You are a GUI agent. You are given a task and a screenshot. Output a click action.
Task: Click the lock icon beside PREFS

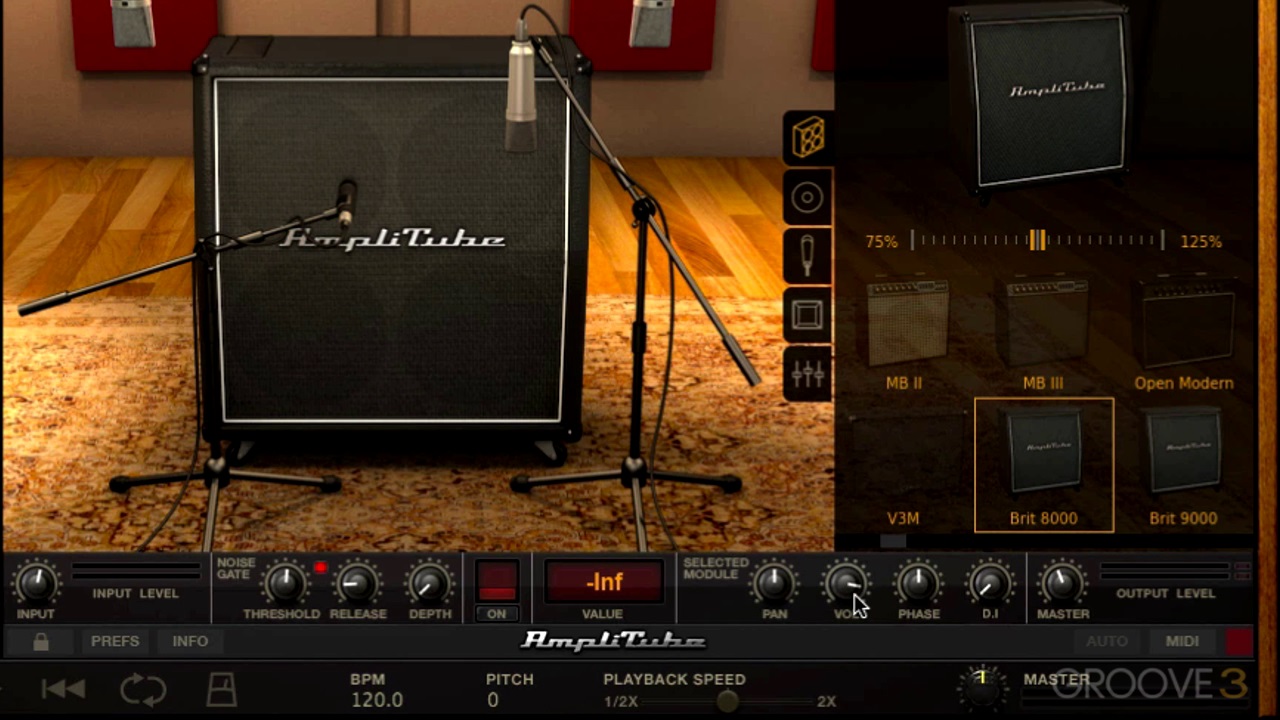(x=40, y=642)
